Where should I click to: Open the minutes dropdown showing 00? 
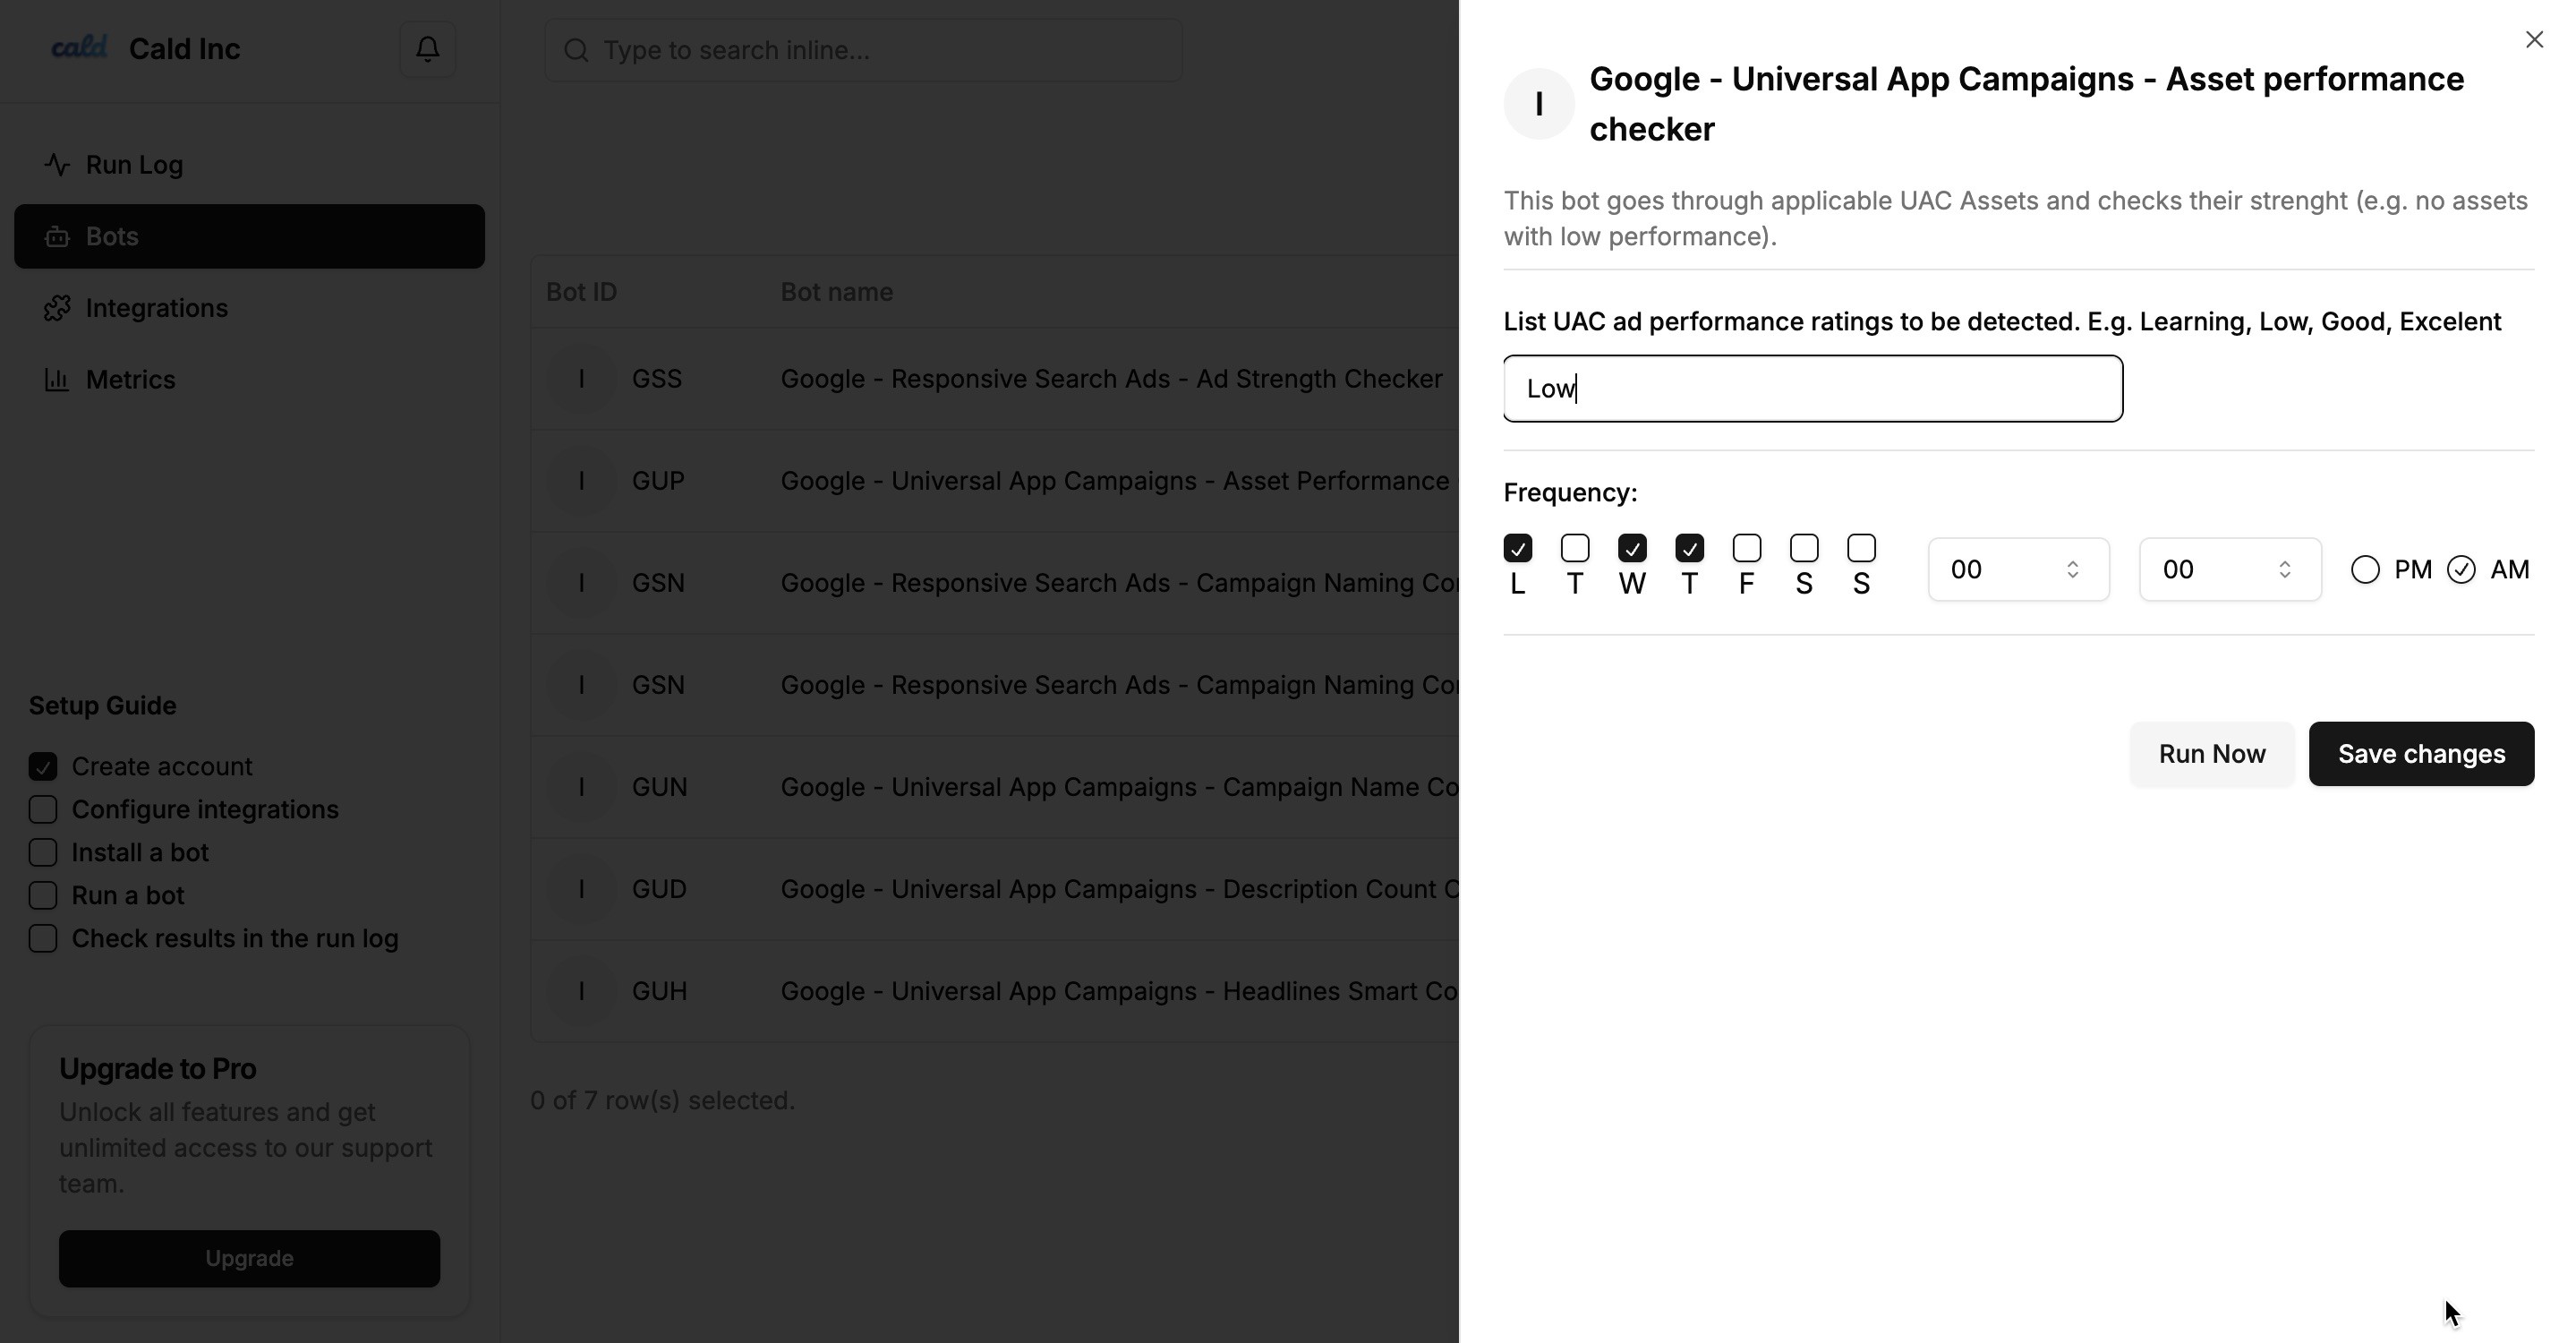coord(2230,569)
